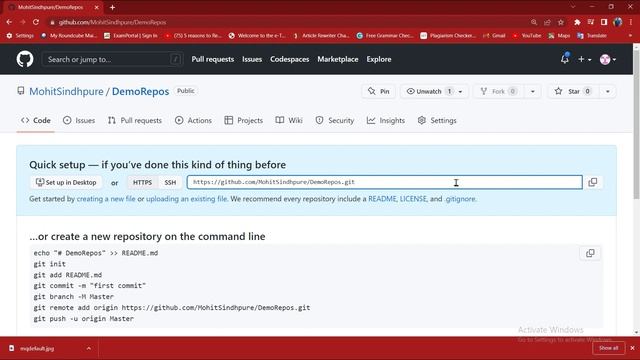640x360 pixels.
Task: Open the Maps bookmark
Action: 559,36
